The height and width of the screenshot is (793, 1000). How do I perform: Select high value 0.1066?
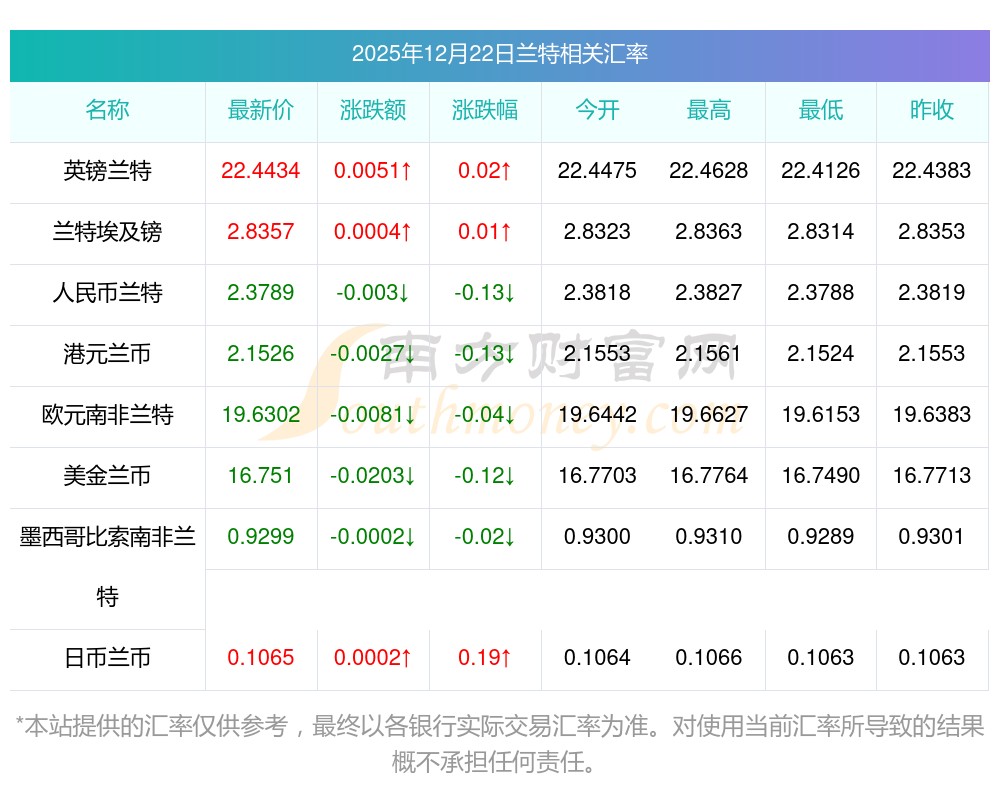(x=709, y=658)
